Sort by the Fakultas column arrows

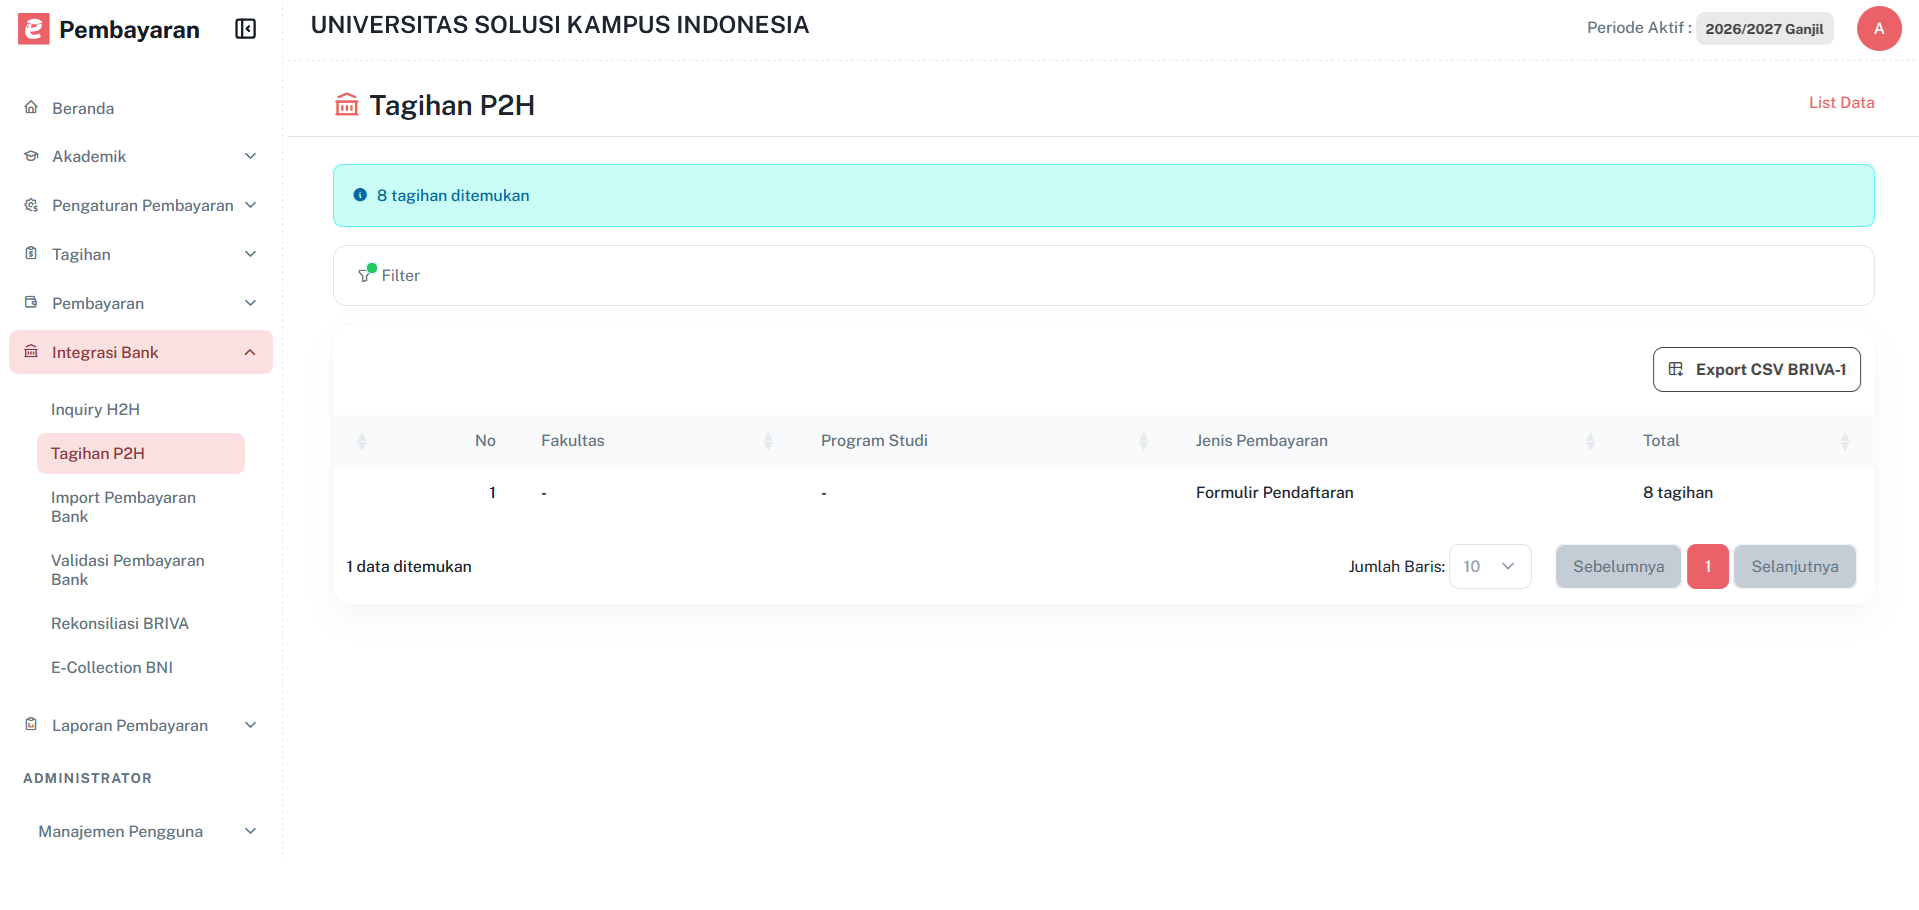768,441
